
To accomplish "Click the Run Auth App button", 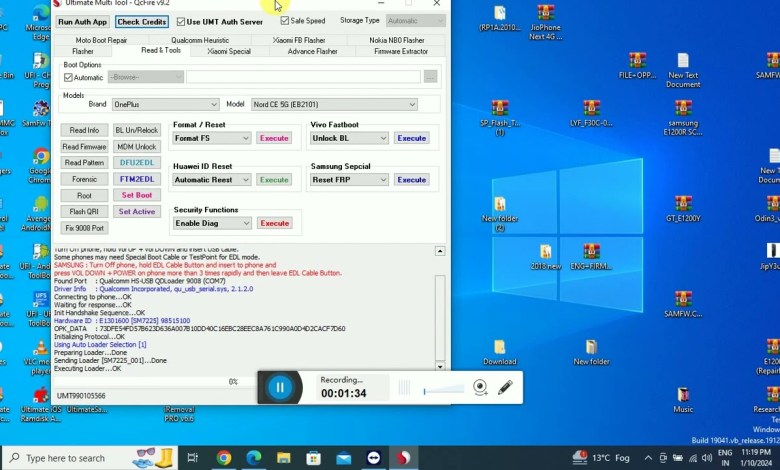I will [83, 22].
